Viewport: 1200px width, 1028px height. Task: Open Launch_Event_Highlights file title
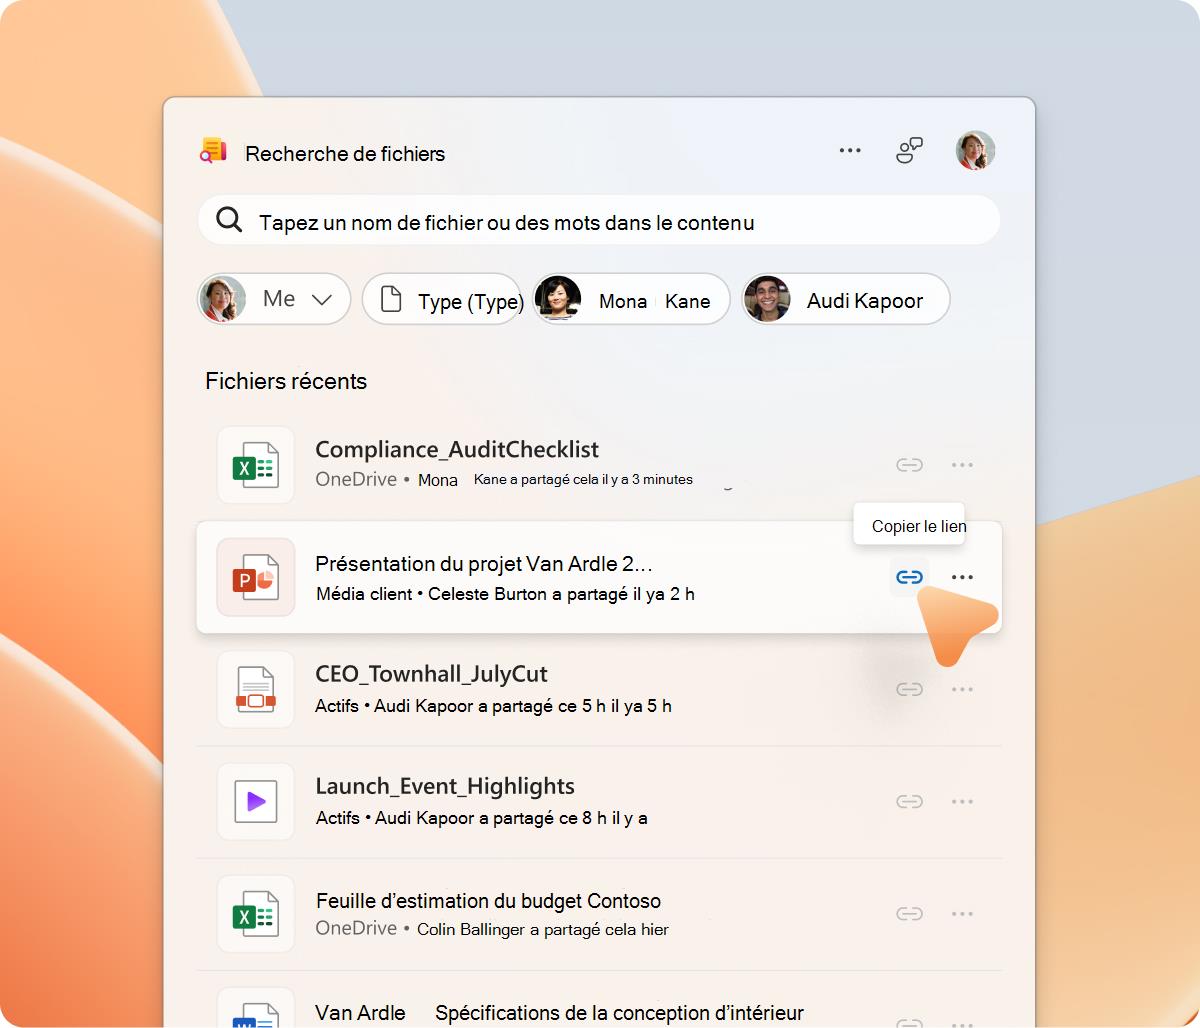(x=445, y=786)
